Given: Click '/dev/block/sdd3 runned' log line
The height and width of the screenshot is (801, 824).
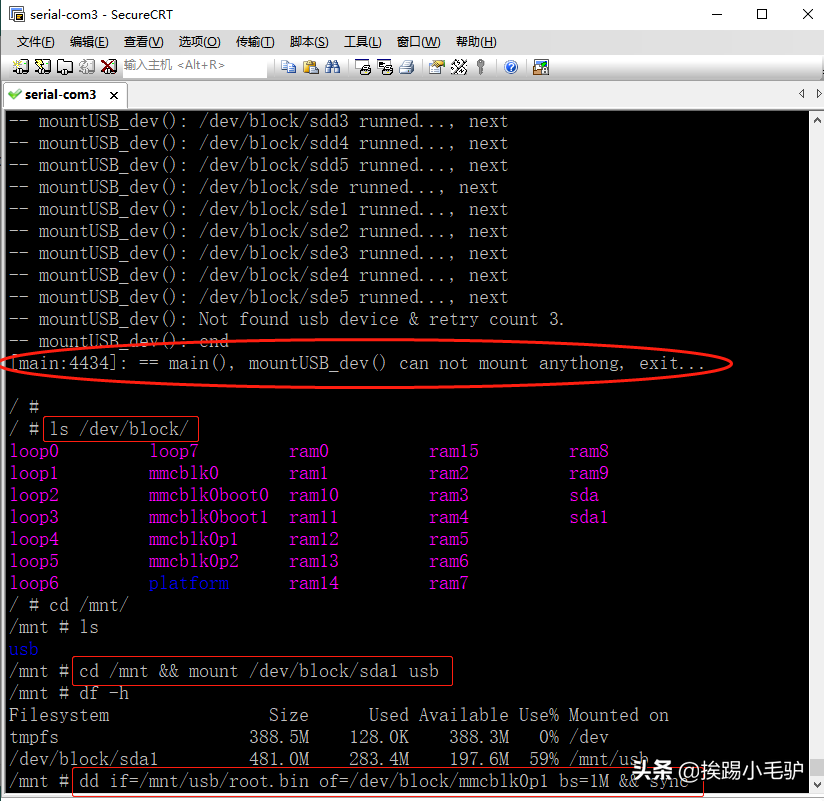Looking at the screenshot, I should click(x=259, y=121).
